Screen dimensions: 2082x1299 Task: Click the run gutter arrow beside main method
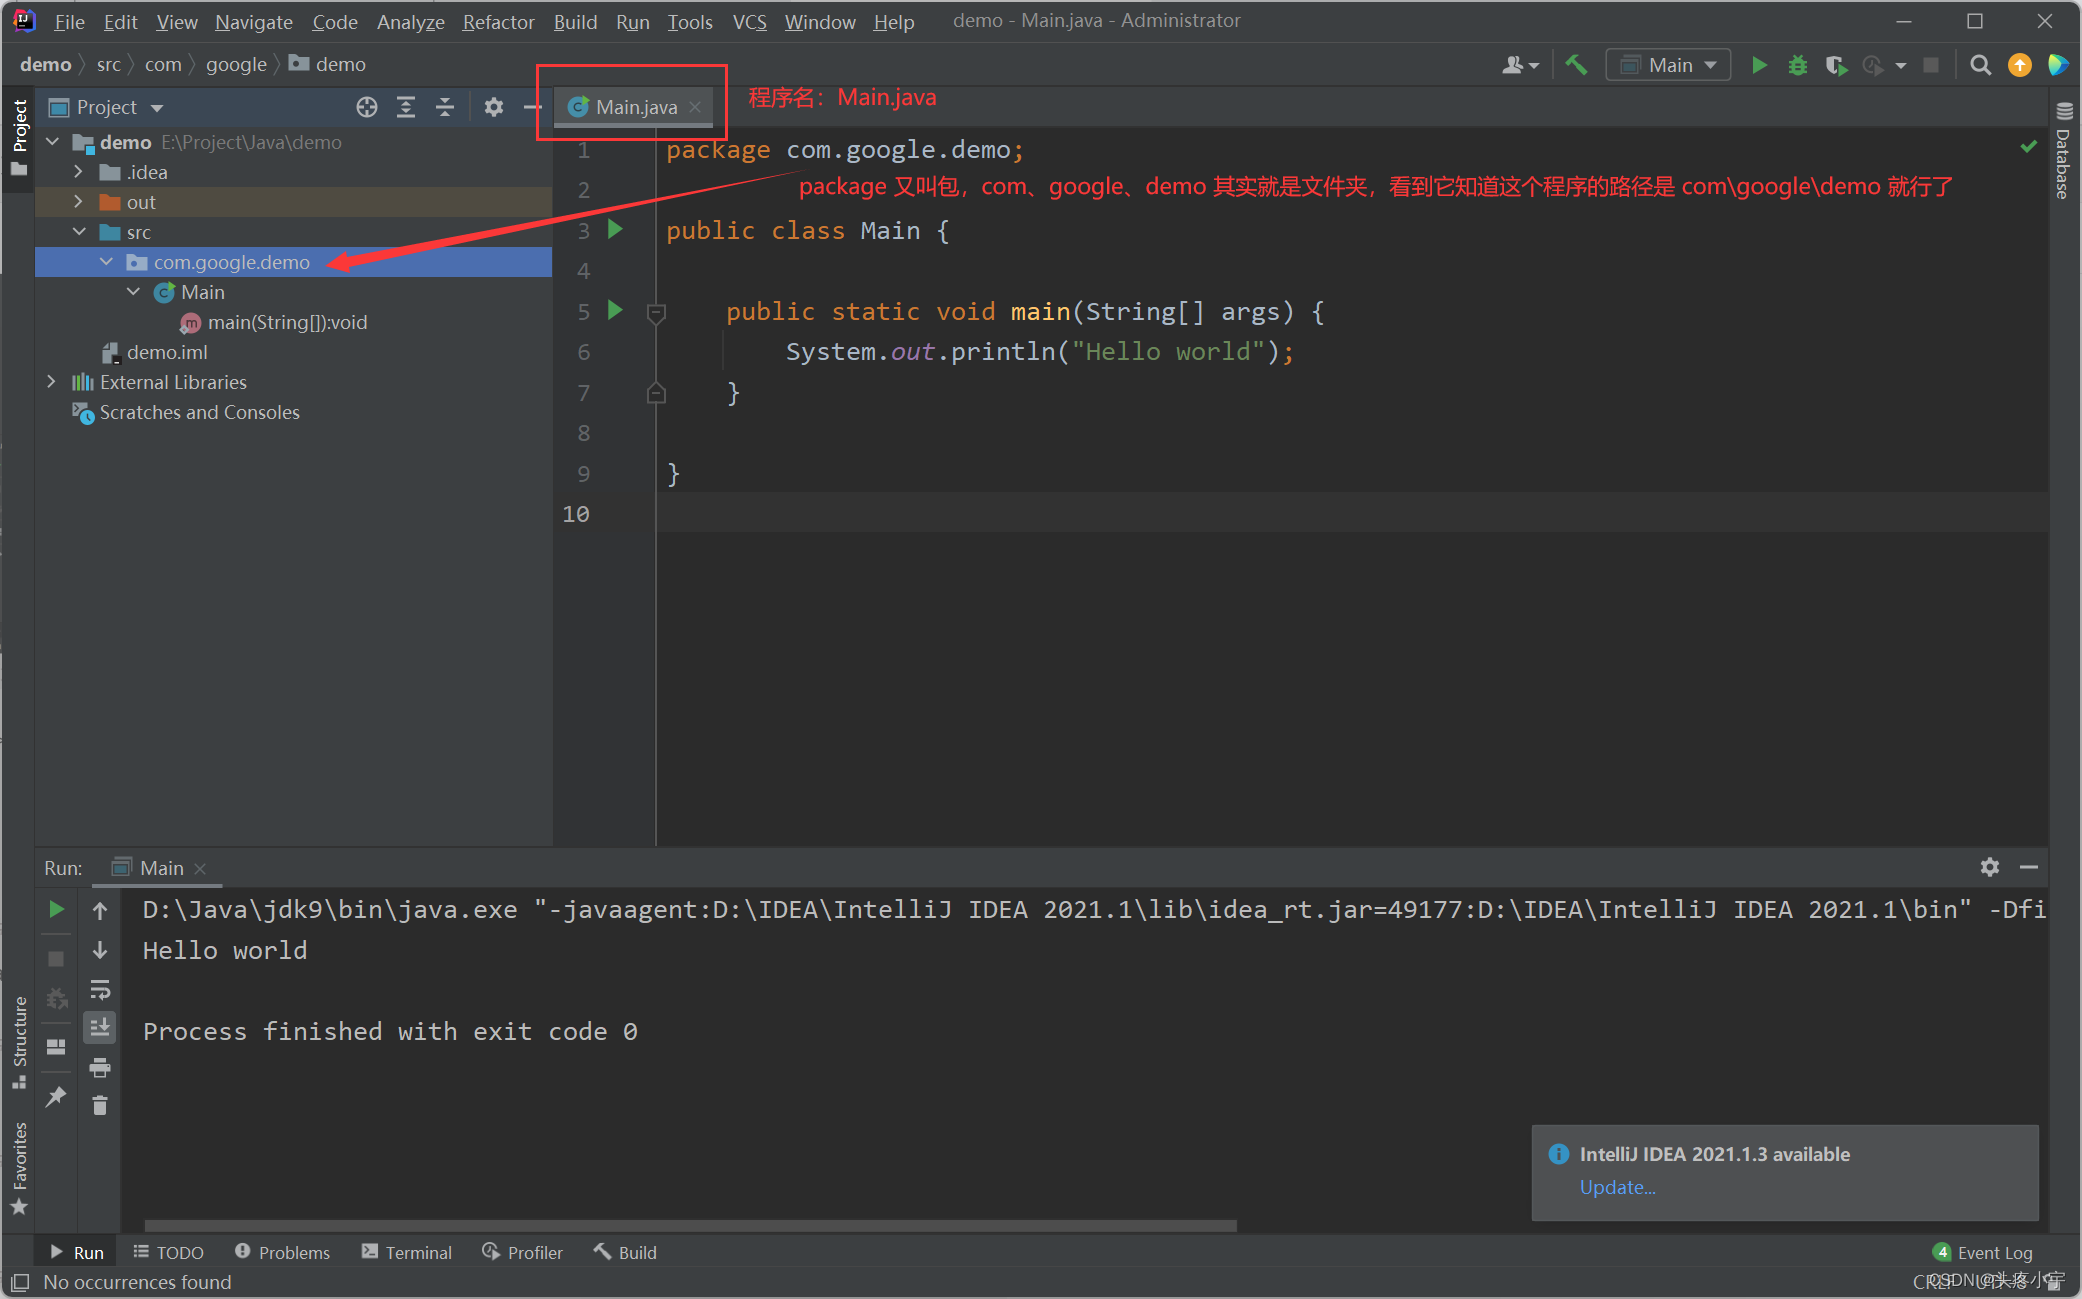pos(616,311)
